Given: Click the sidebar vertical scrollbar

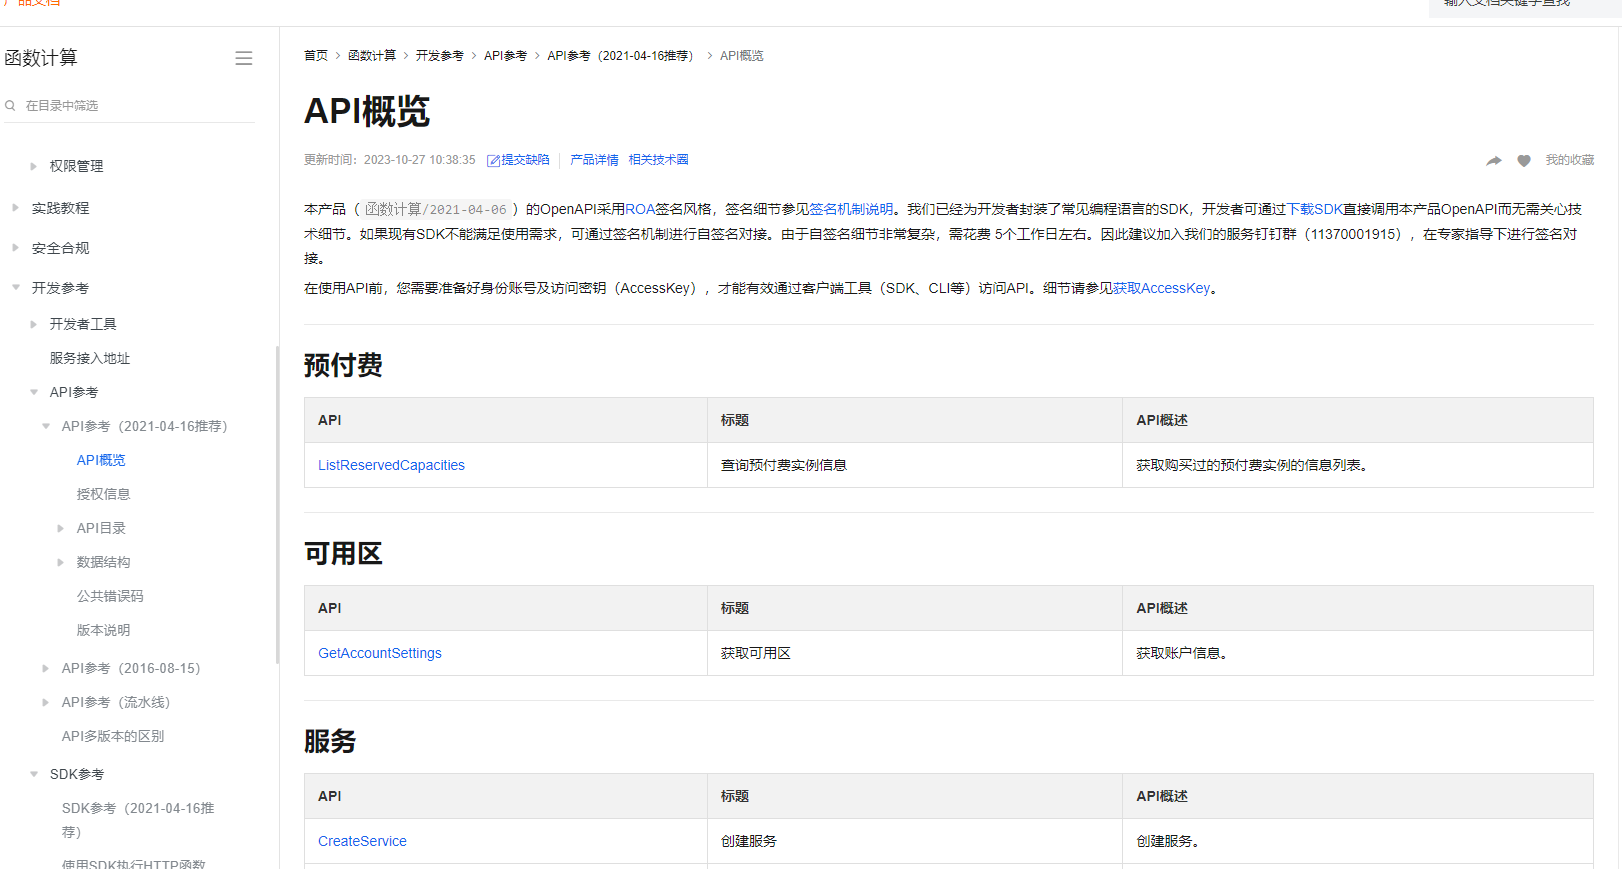Looking at the screenshot, I should [277, 505].
